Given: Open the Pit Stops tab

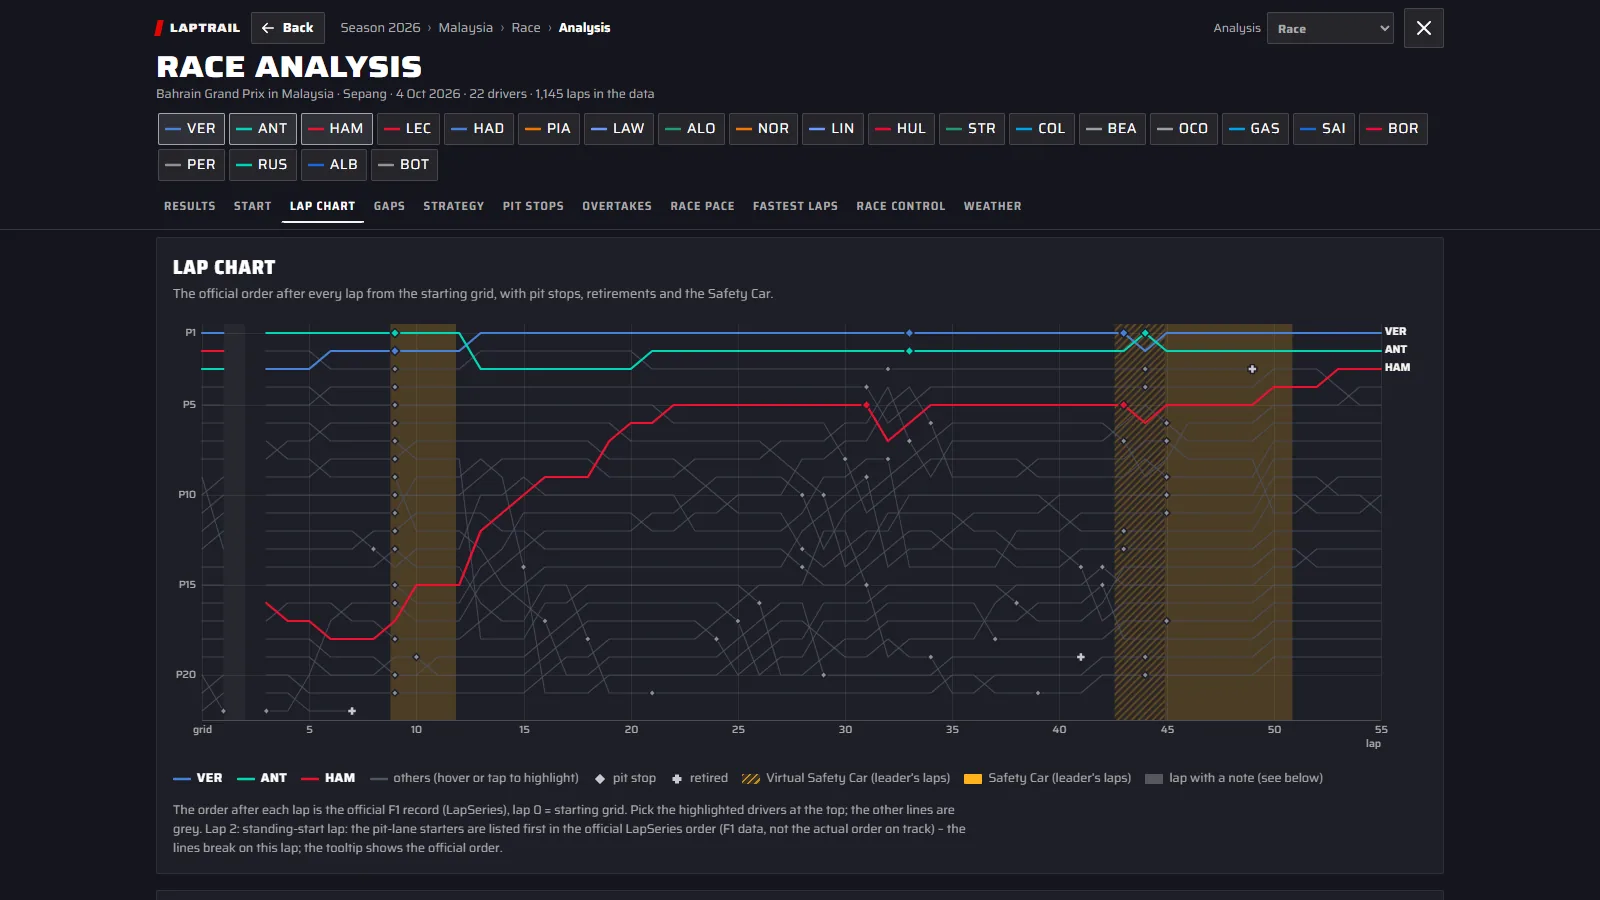Looking at the screenshot, I should coord(534,206).
